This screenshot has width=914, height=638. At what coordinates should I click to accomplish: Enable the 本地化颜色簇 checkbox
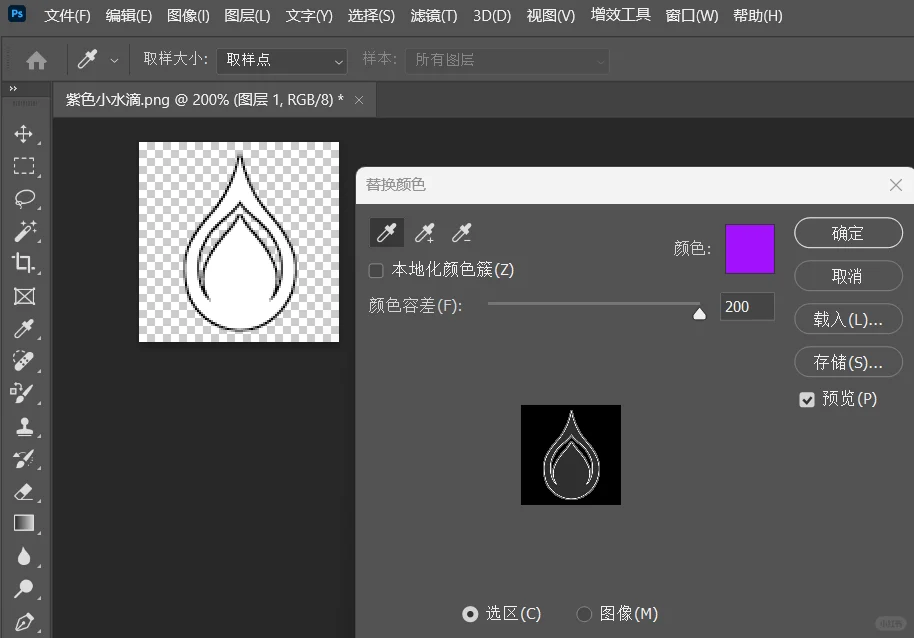click(x=375, y=271)
